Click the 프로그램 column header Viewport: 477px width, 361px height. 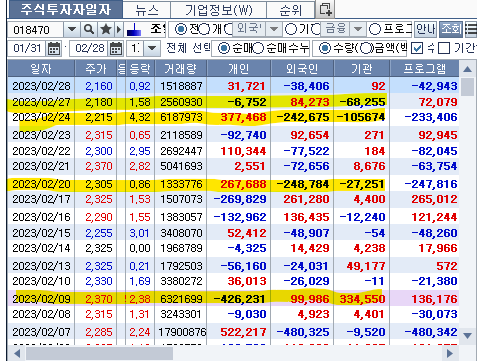(x=424, y=69)
